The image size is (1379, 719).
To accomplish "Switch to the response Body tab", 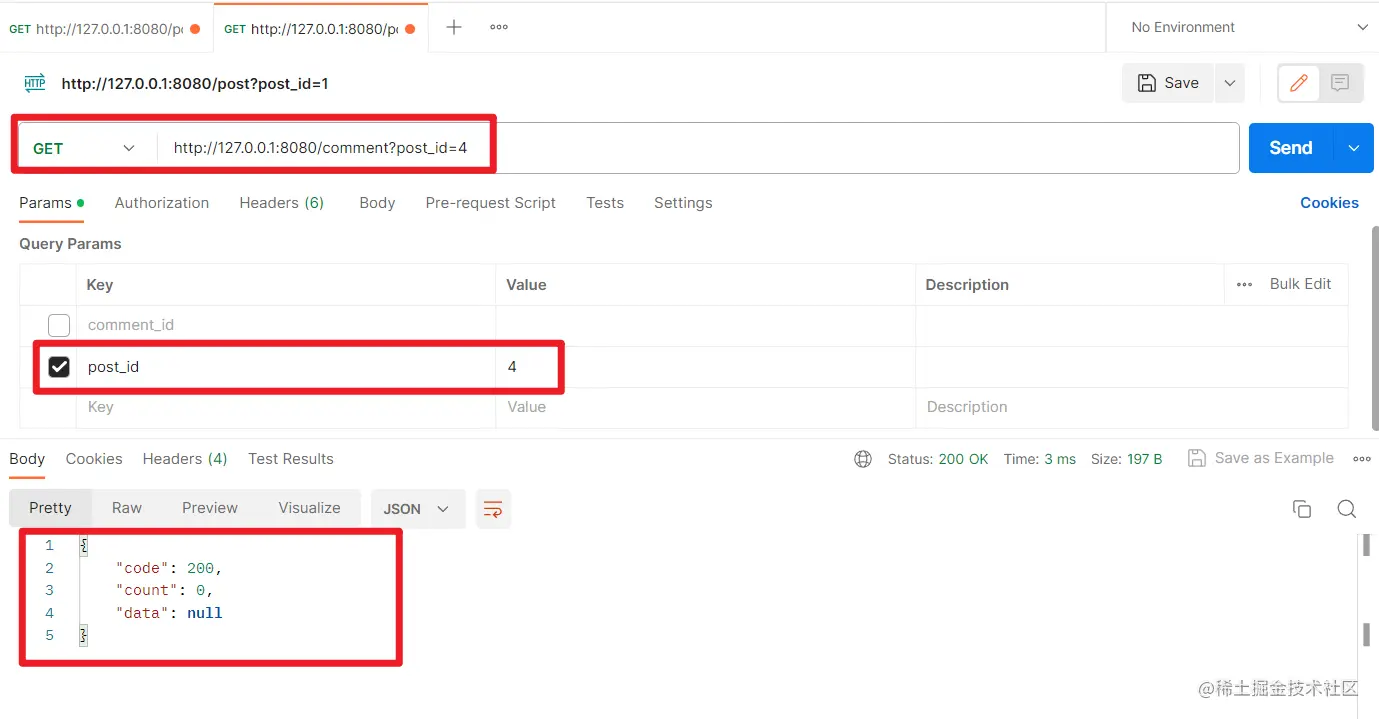I will tap(27, 459).
